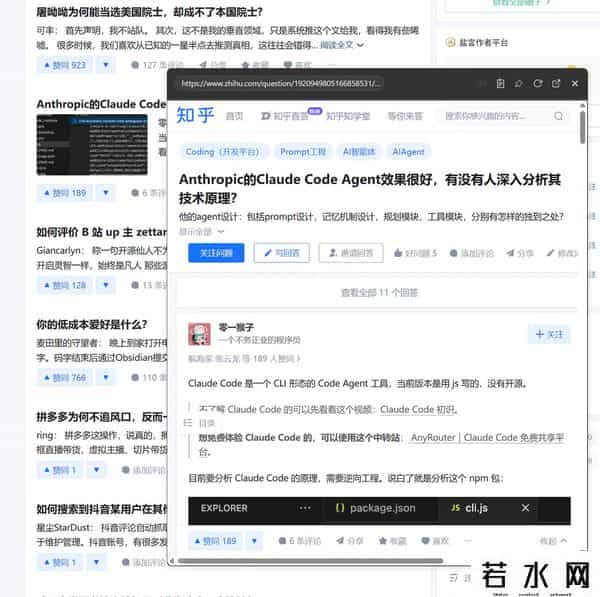
Task: Select the AIAgent topic tag
Action: 408,152
